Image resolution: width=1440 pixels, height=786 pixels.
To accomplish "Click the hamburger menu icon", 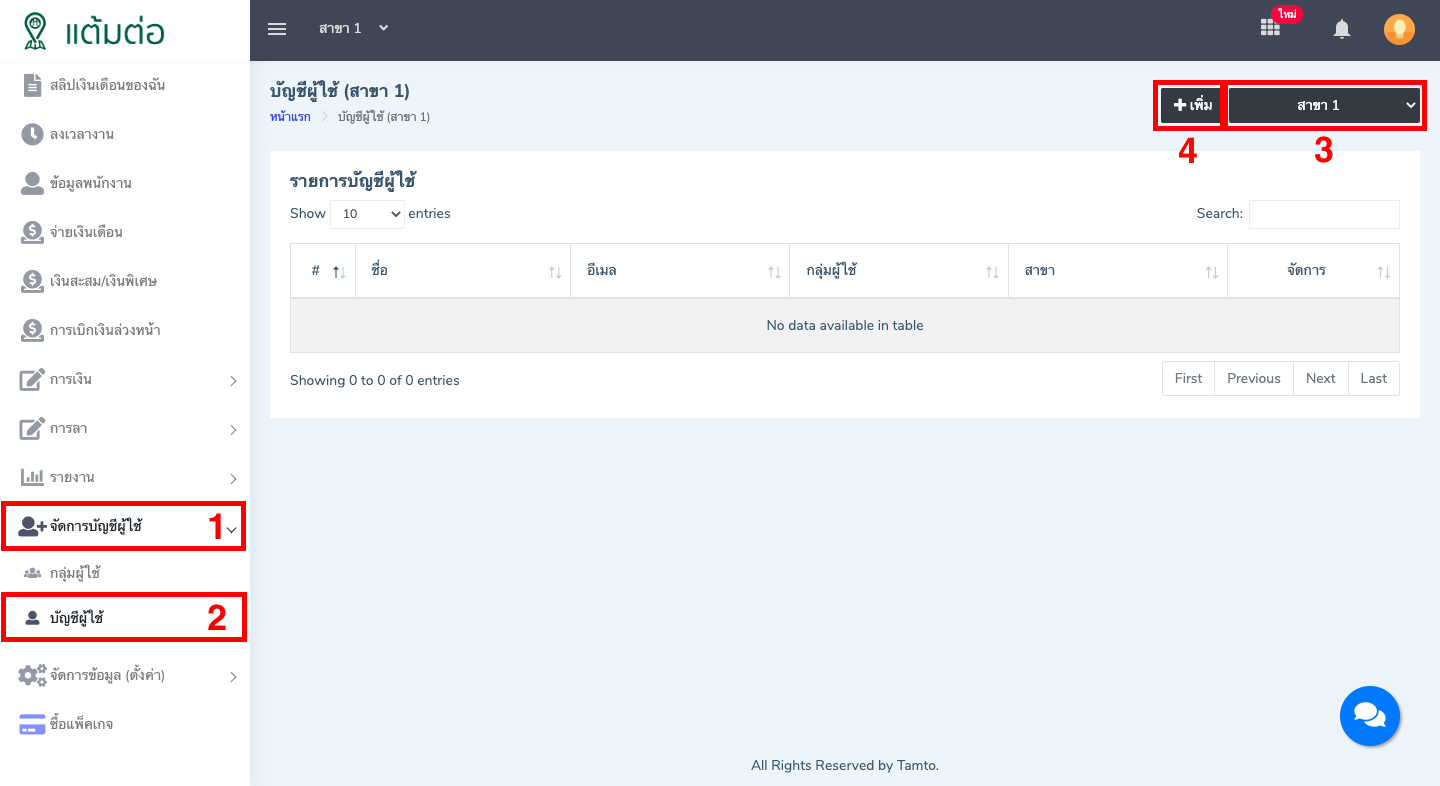I will pos(277,29).
